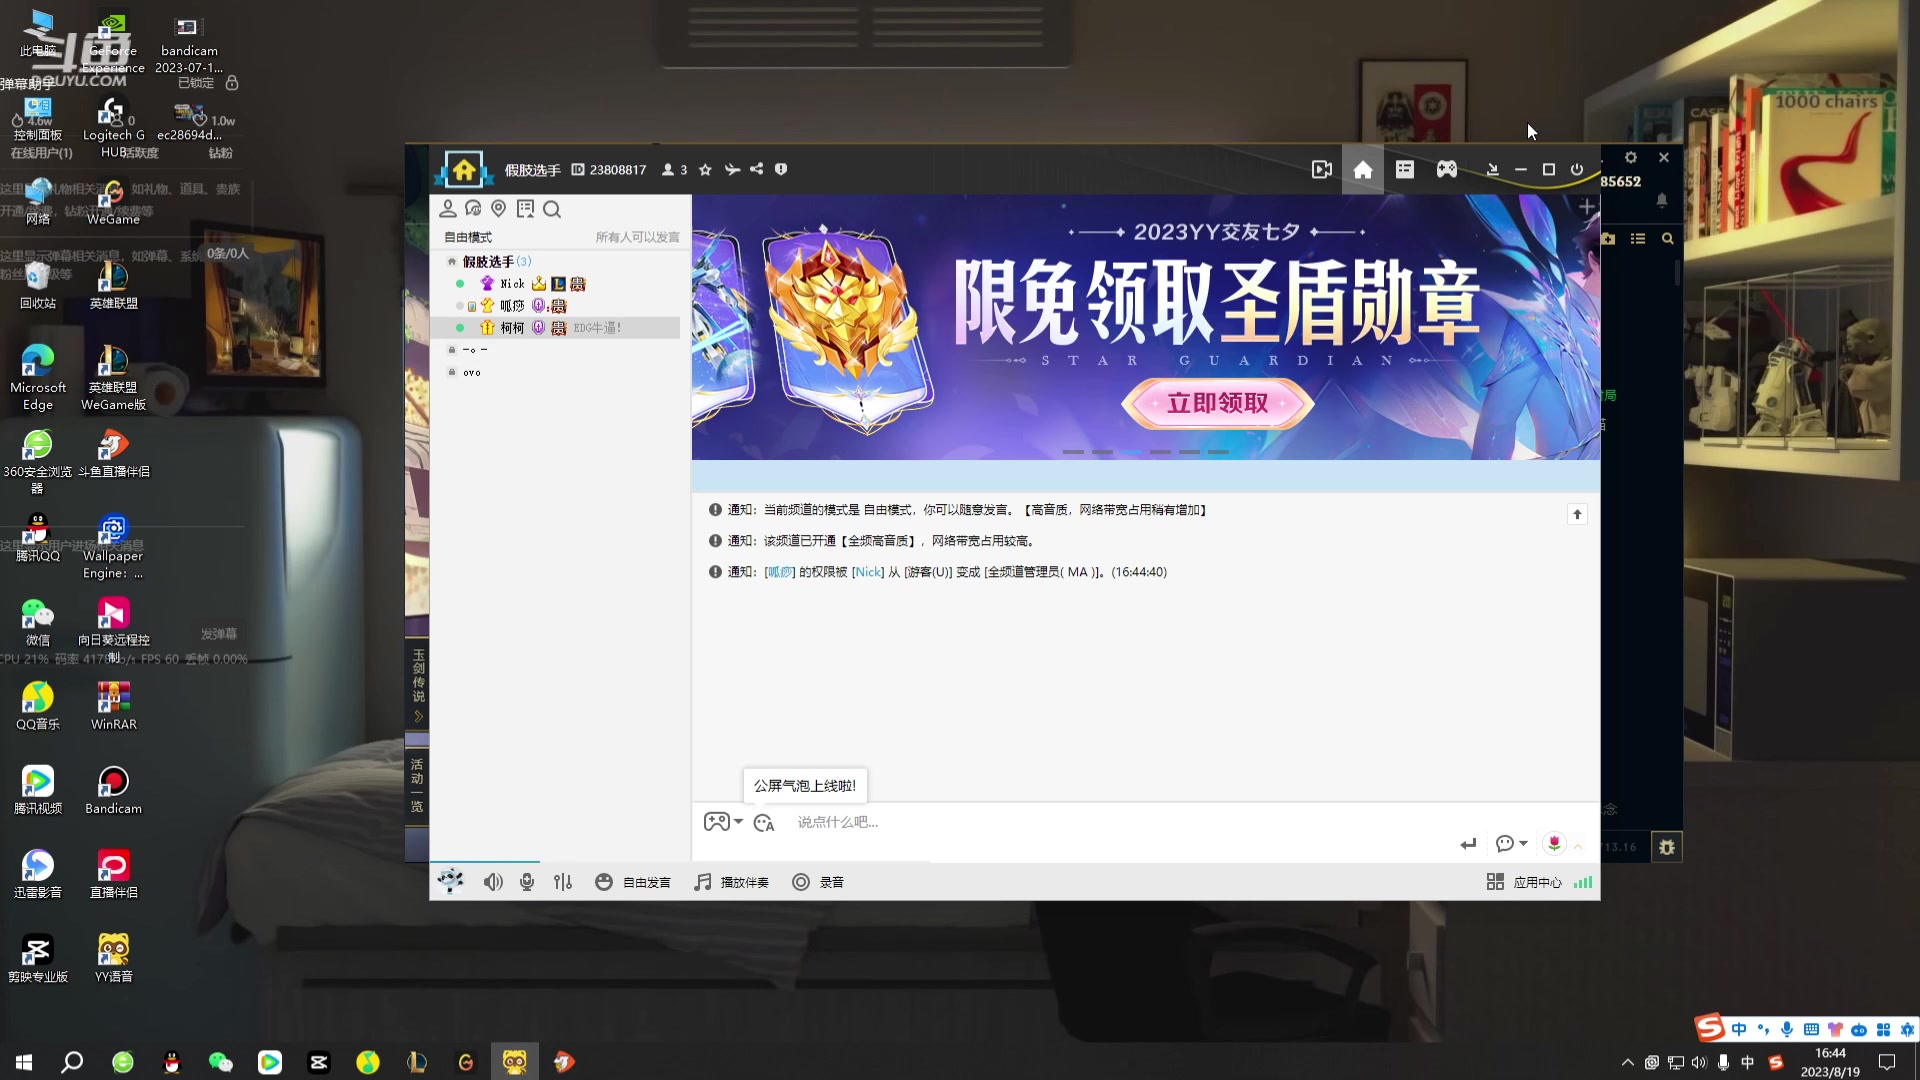Open the game emoji dropdown beside chat input
Image resolution: width=1920 pixels, height=1080 pixels.
coord(723,822)
